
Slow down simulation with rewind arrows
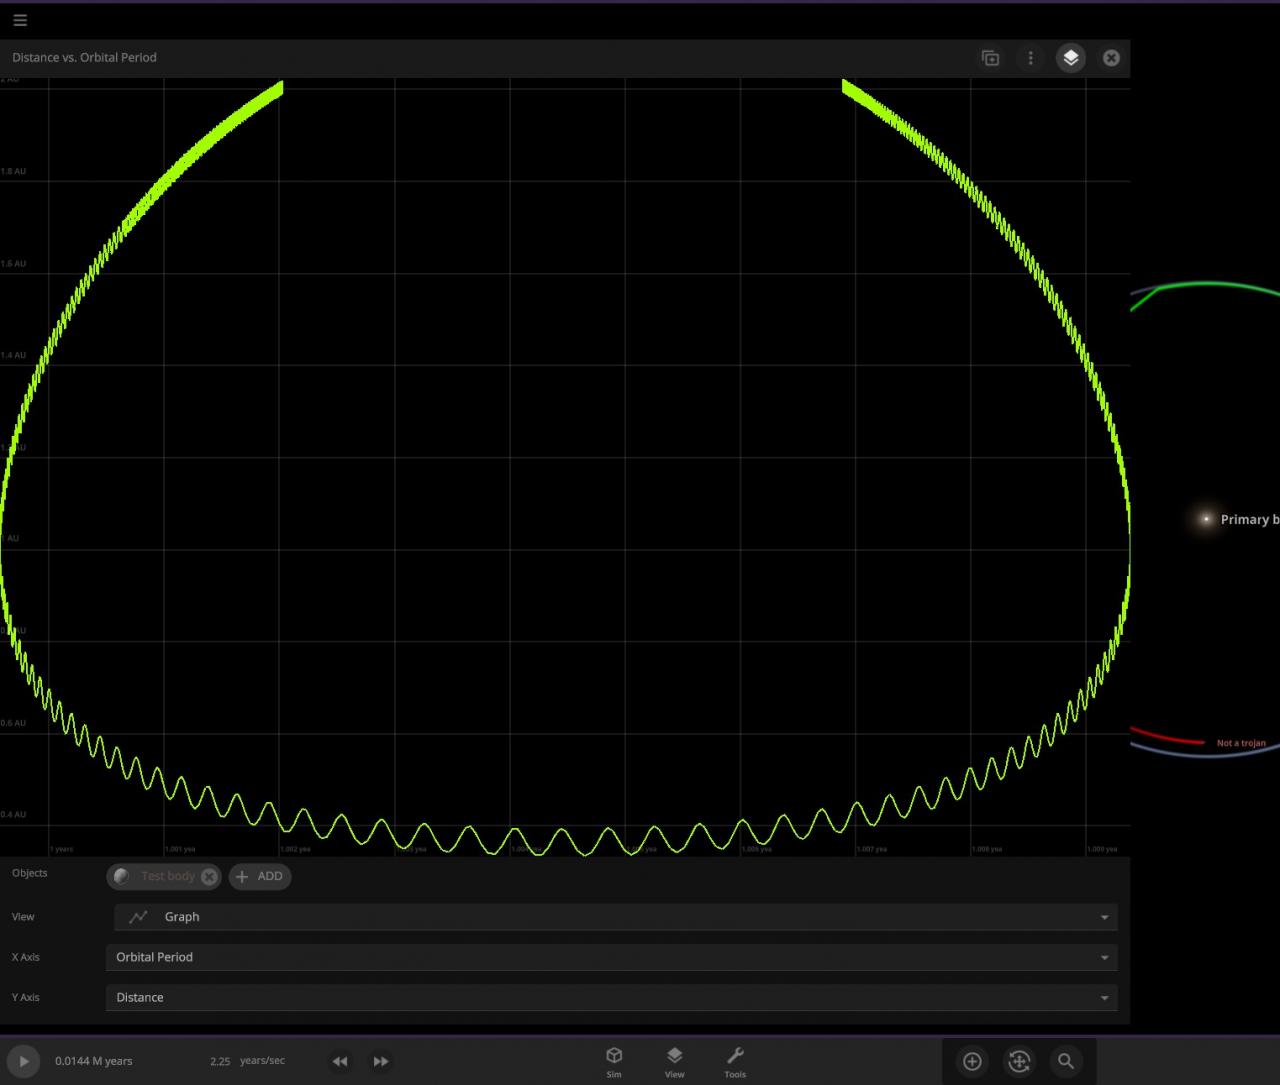click(x=340, y=1061)
